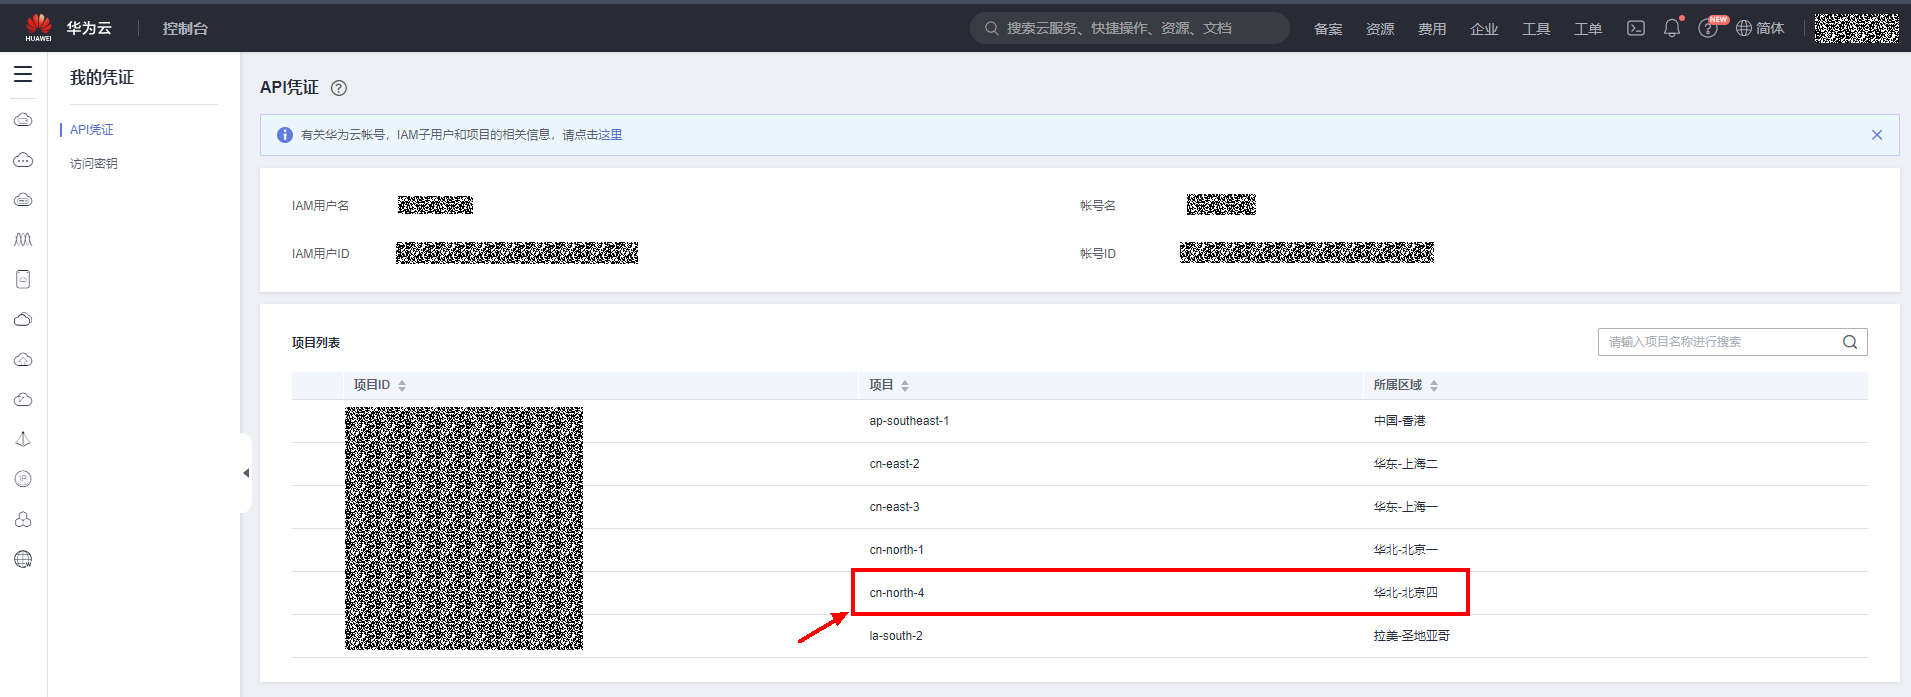This screenshot has width=1911, height=697.
Task: Click the pyramid-shaped sidebar icon
Action: 23,439
